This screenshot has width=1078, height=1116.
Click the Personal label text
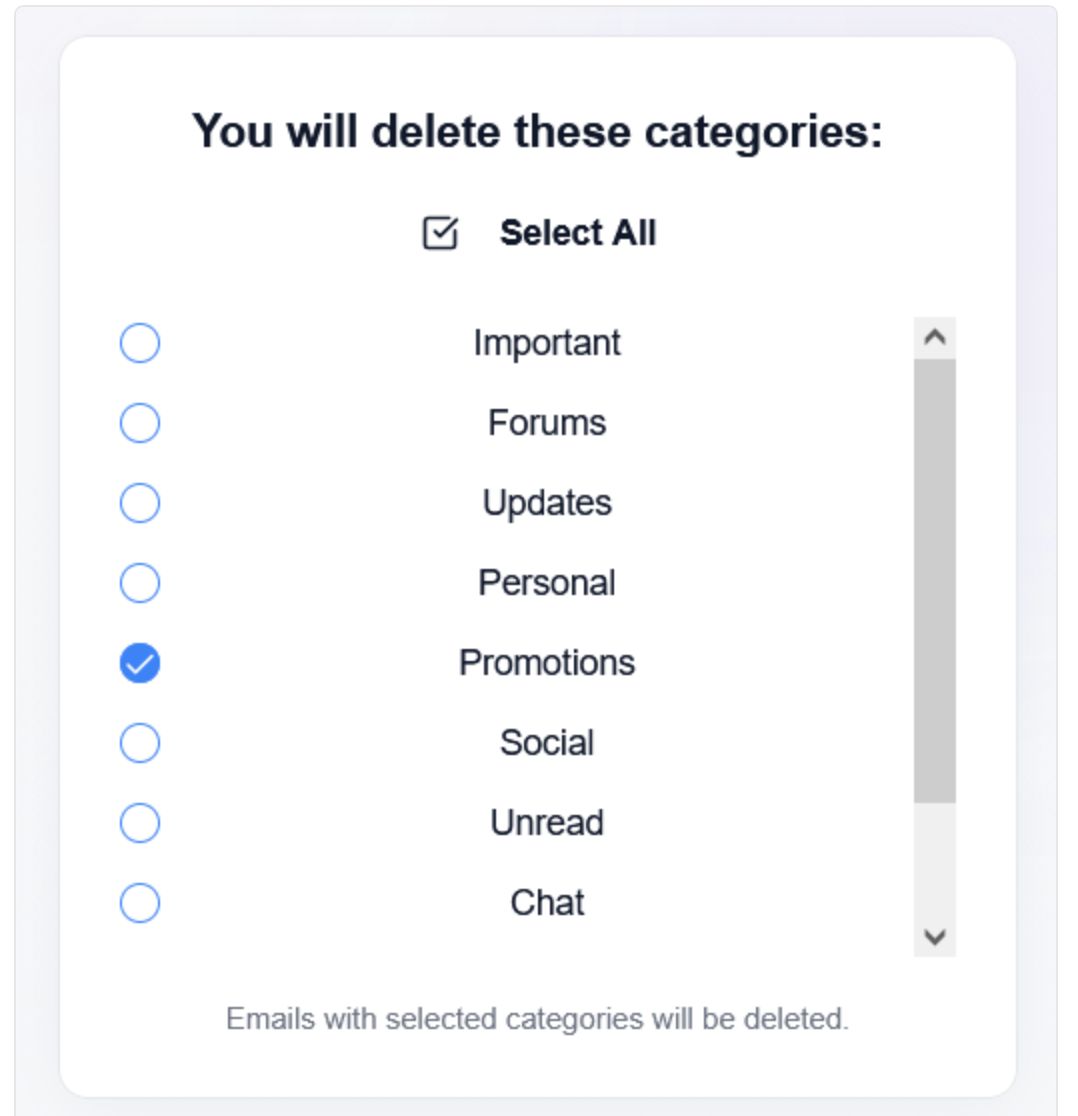coord(547,583)
